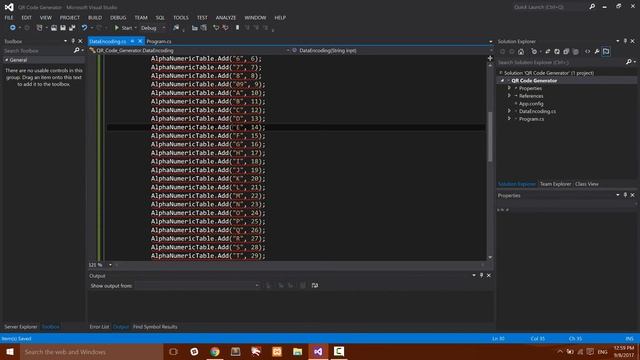Select App.config in Solution Explorer

(x=531, y=104)
